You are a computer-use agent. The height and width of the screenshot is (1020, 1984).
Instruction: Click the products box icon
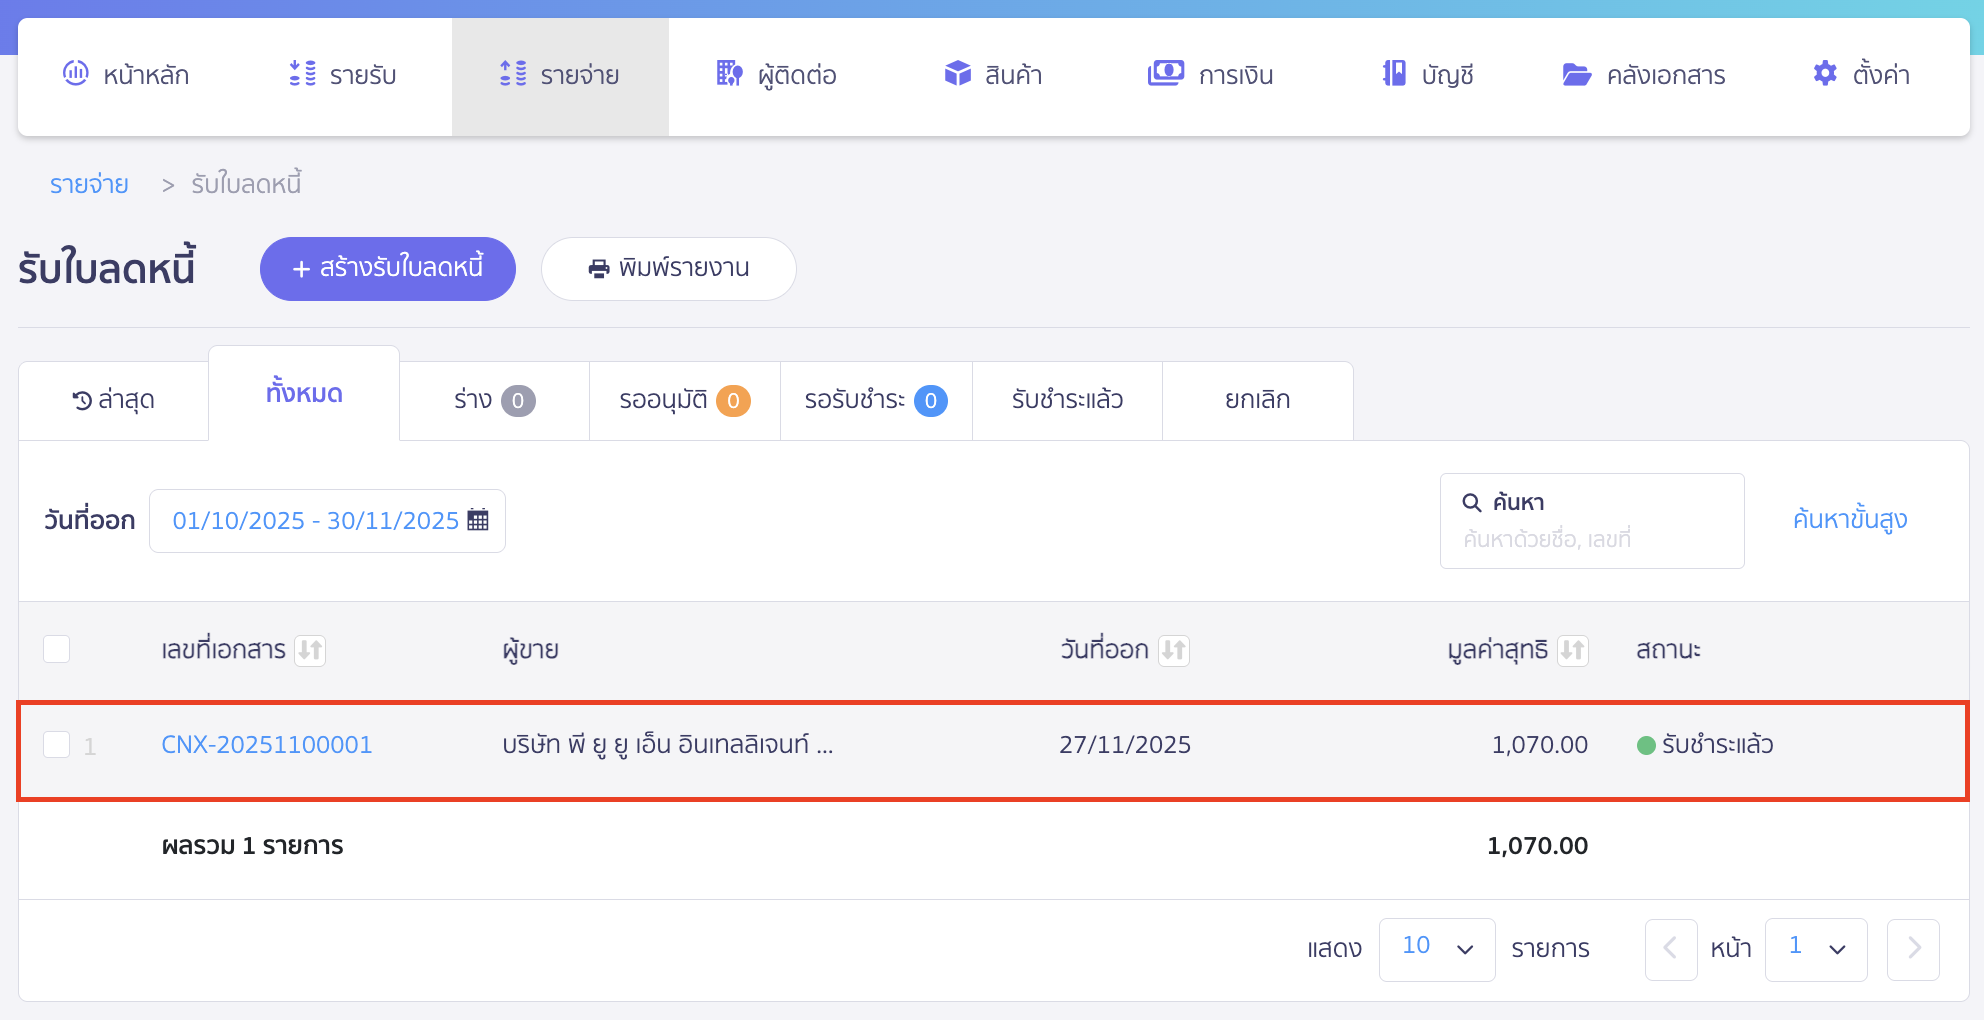pyautogui.click(x=957, y=74)
